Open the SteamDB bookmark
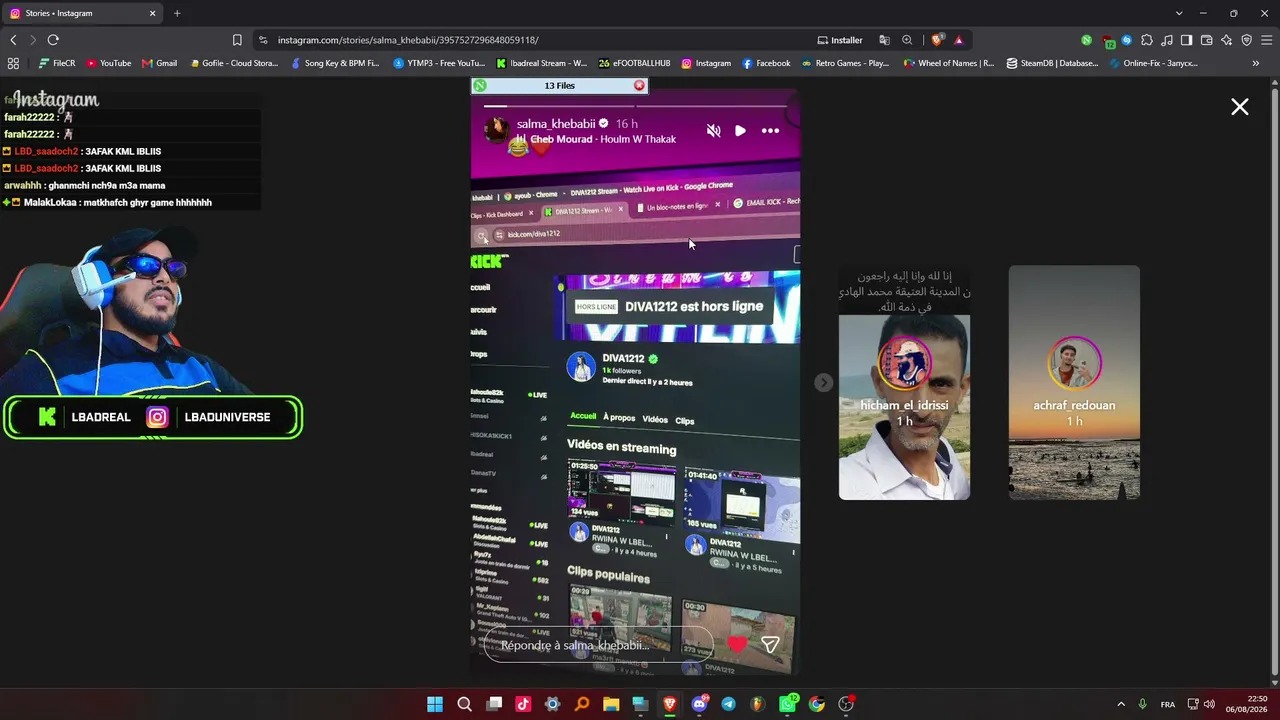Screen dimensions: 1280x720 (x=1052, y=63)
